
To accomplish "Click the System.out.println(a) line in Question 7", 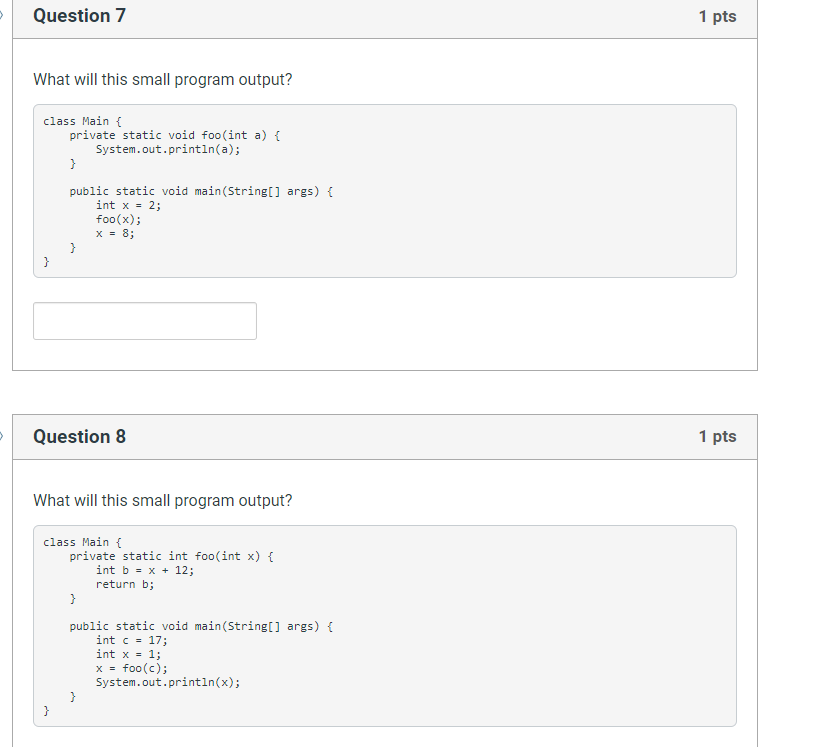I will click(x=166, y=148).
